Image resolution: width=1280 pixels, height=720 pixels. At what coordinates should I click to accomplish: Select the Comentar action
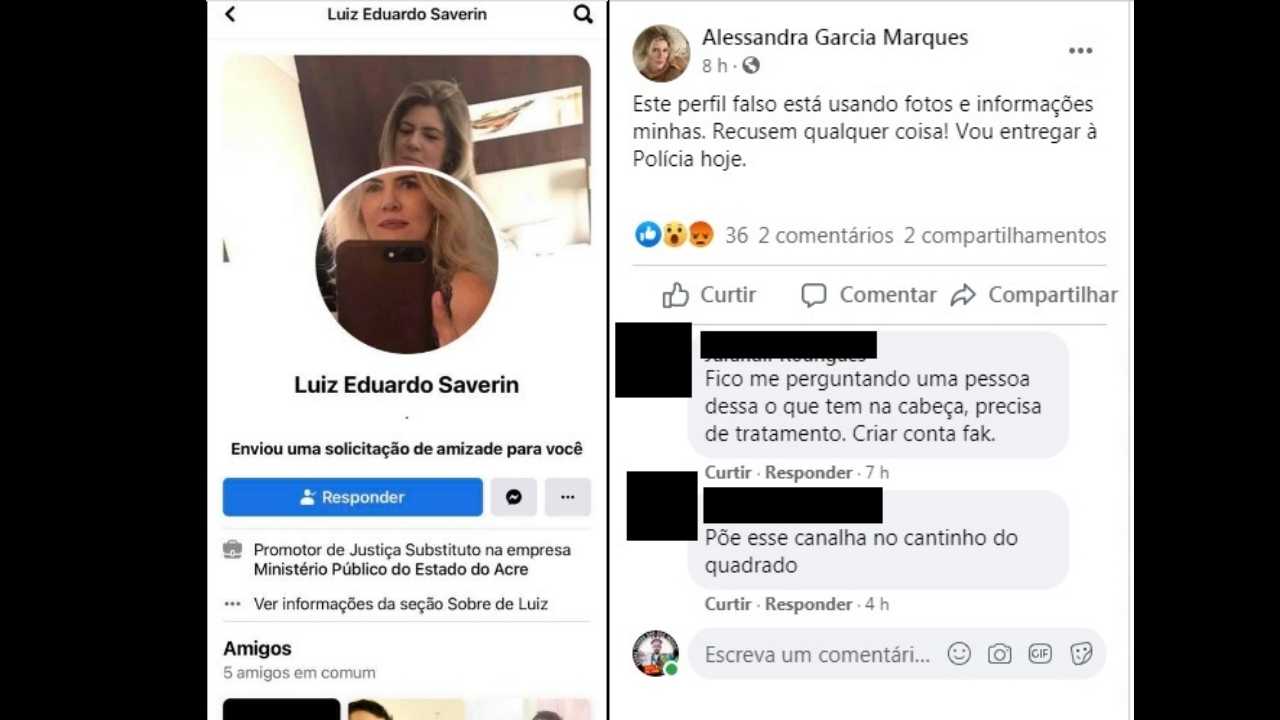868,295
